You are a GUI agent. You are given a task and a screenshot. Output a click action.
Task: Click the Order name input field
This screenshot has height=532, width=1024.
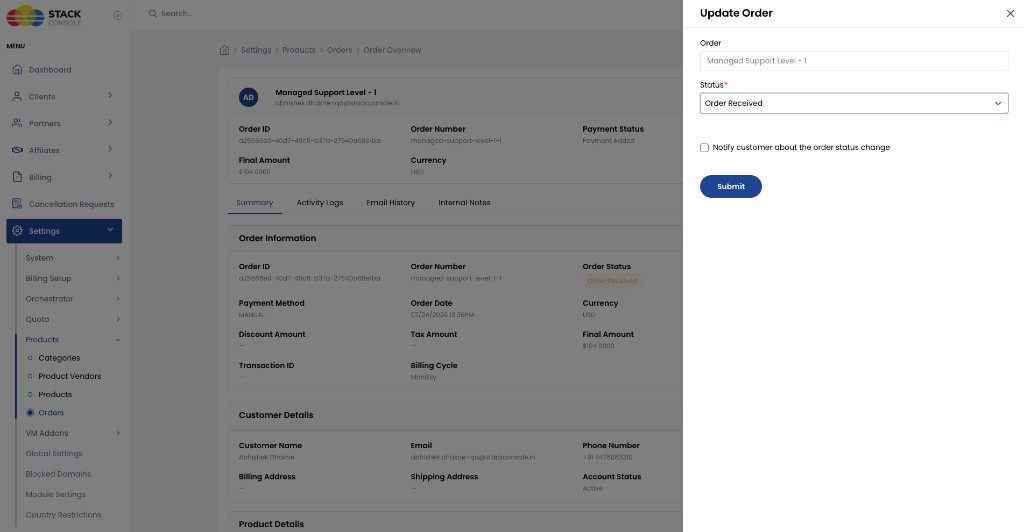(x=854, y=61)
